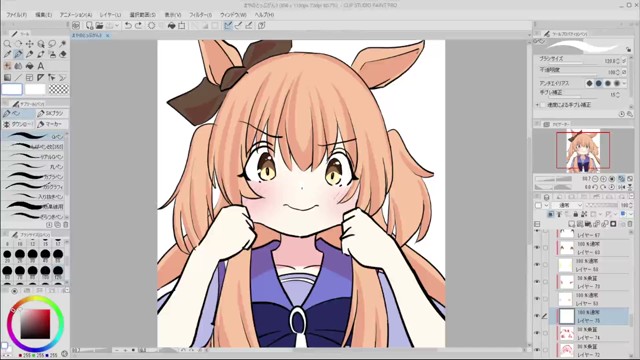Adjust opacity value stepper in tool property
Viewport: 640px width, 360px height.
point(618,72)
